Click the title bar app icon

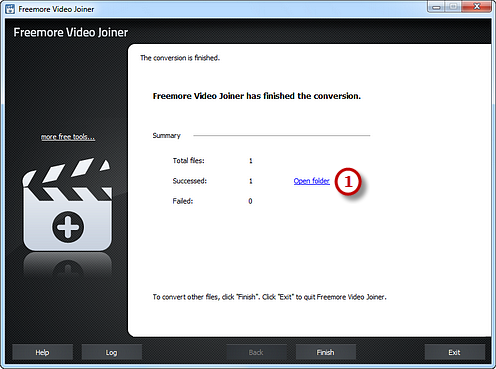pyautogui.click(x=10, y=9)
